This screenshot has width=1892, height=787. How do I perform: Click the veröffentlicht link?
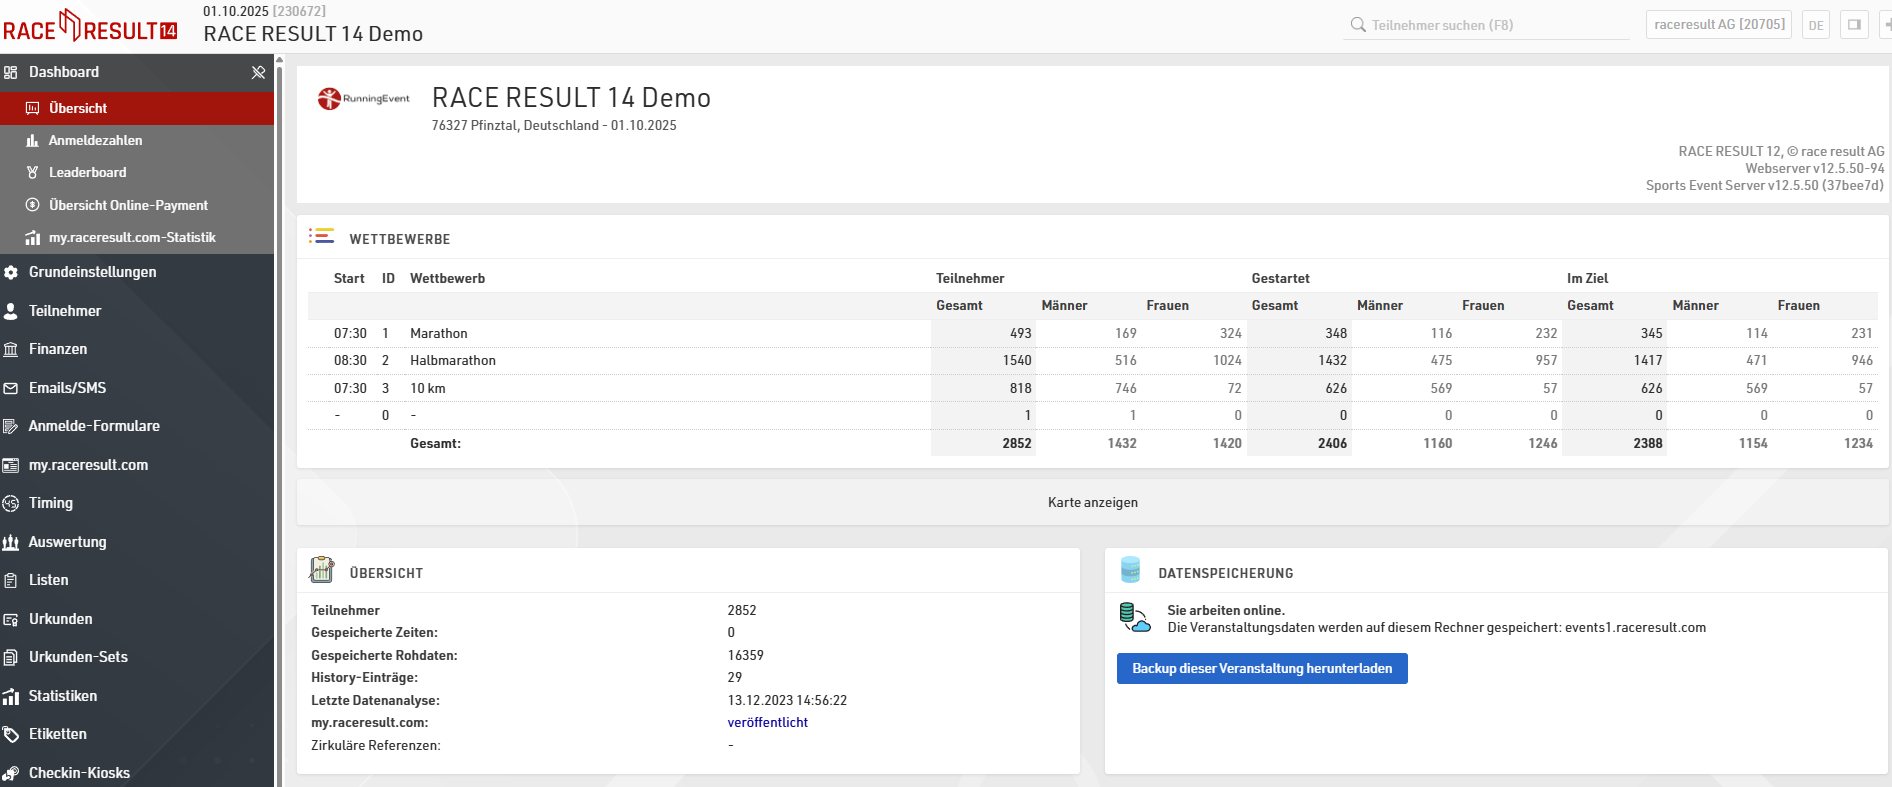tap(767, 723)
